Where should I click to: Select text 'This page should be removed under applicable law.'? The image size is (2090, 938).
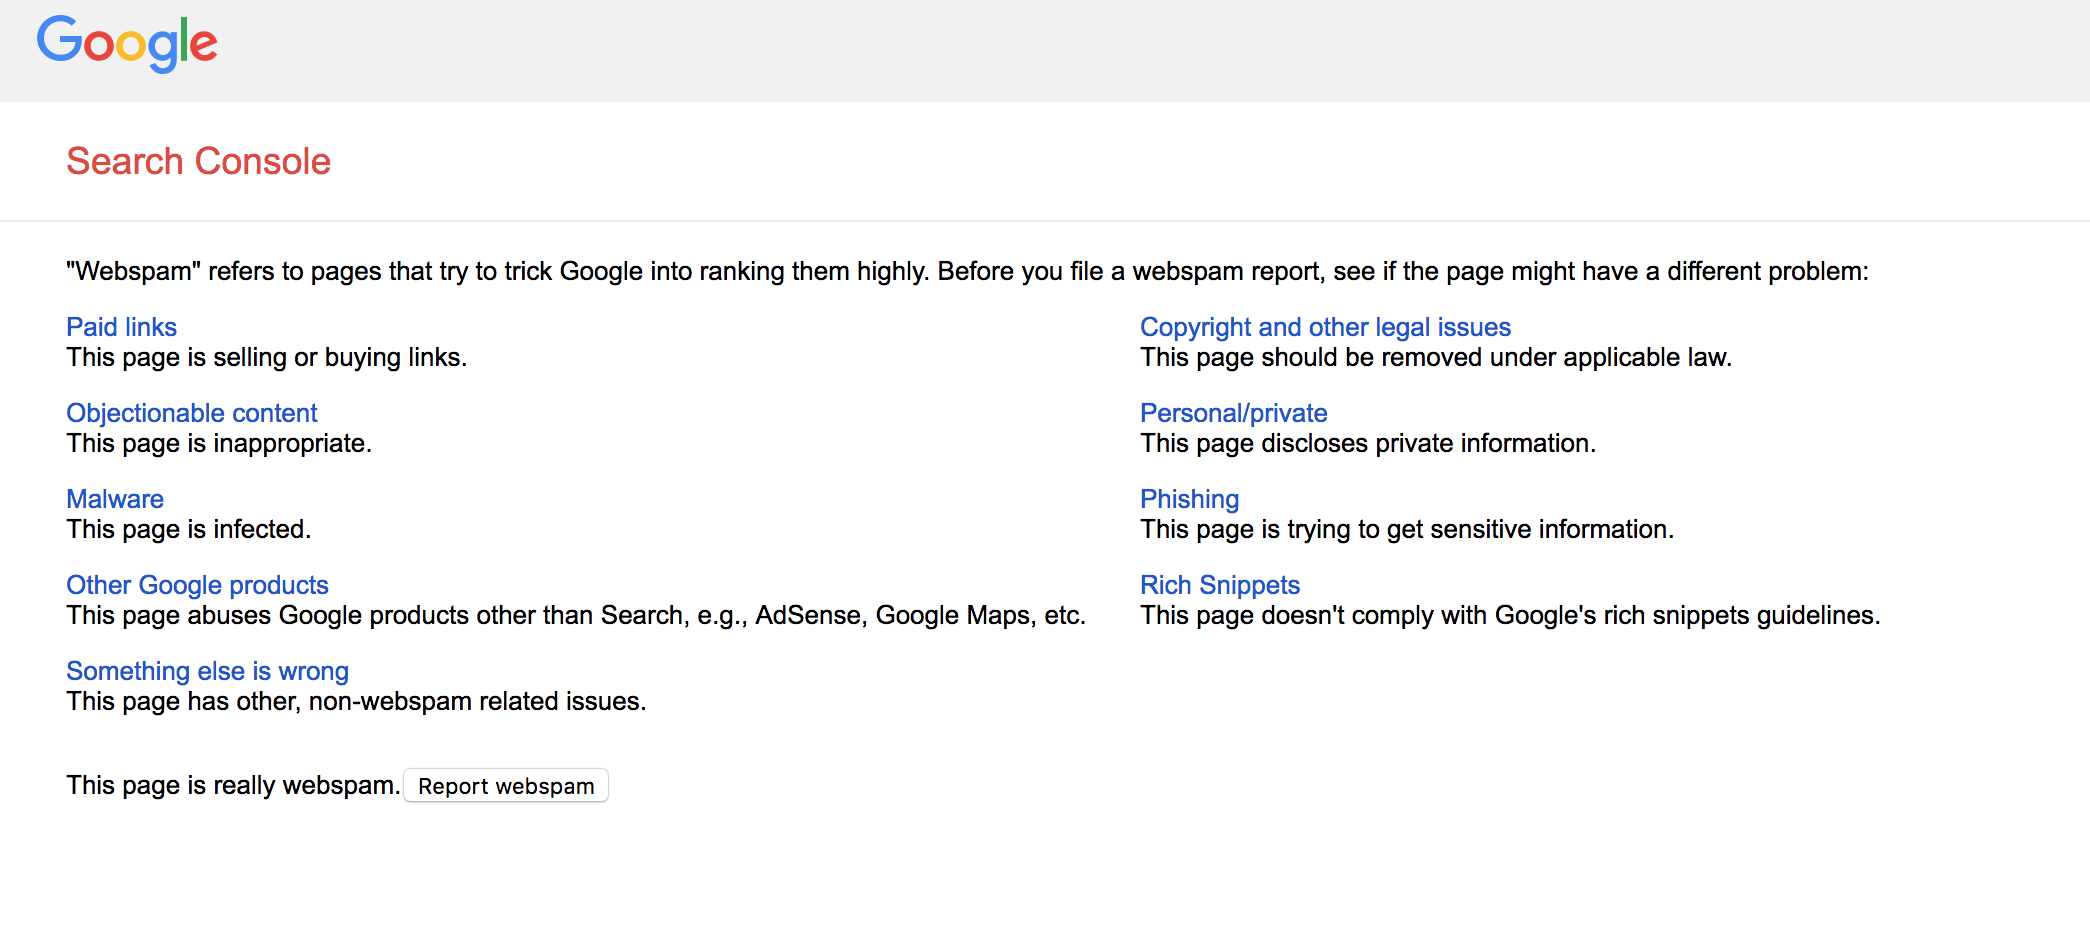click(x=1436, y=357)
